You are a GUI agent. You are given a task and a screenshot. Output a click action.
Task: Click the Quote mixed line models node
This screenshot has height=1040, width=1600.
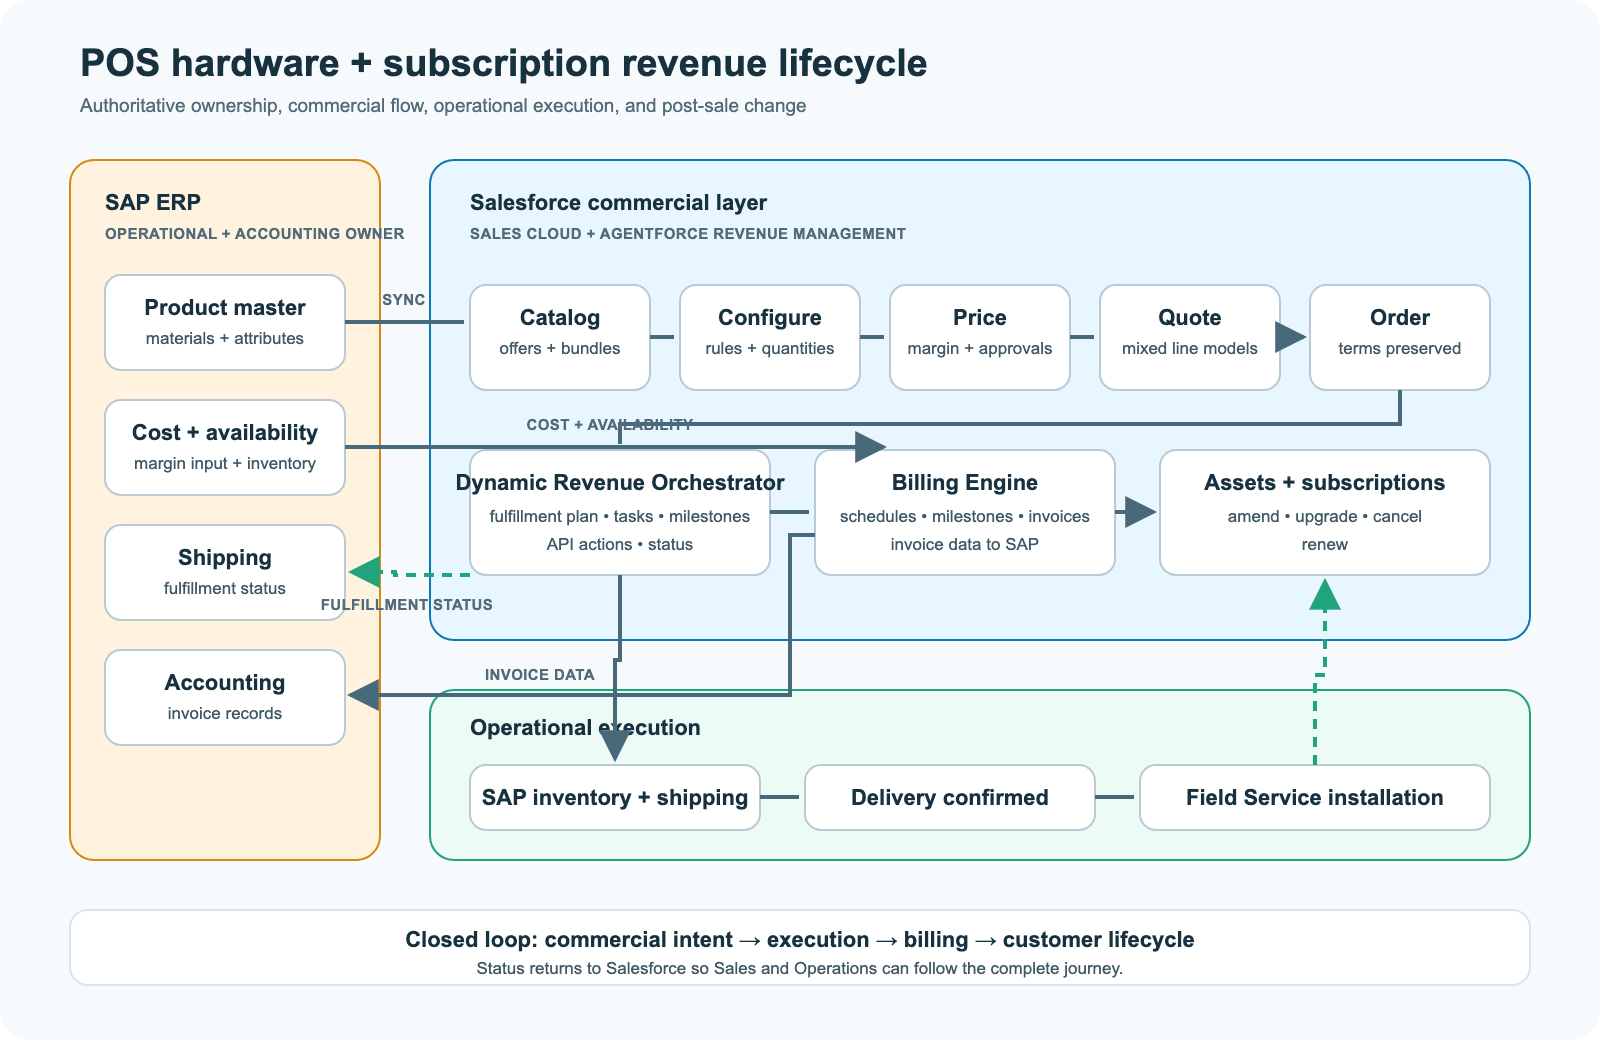(1190, 337)
